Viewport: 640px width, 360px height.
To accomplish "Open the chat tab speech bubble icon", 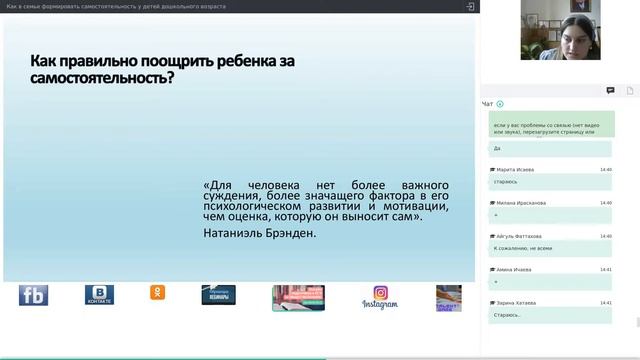I will (610, 91).
